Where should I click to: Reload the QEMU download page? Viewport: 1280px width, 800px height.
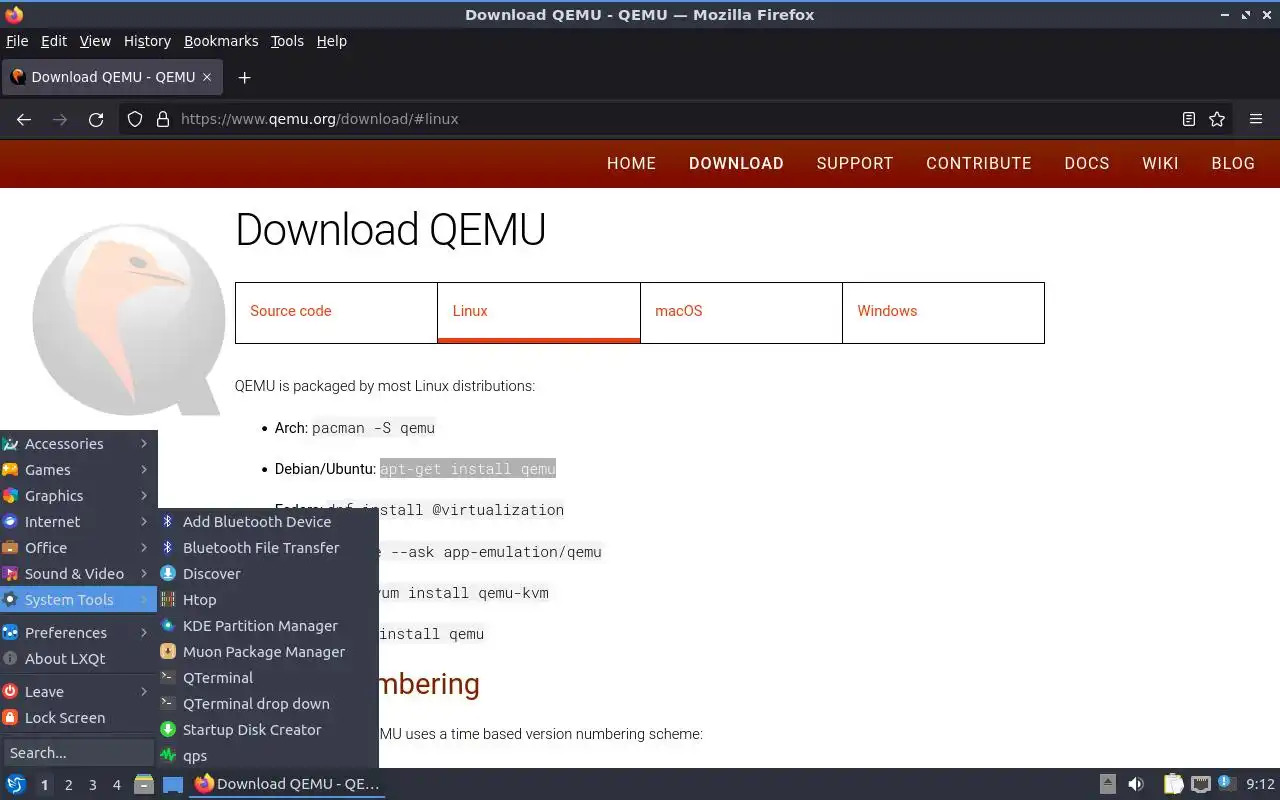pos(96,119)
